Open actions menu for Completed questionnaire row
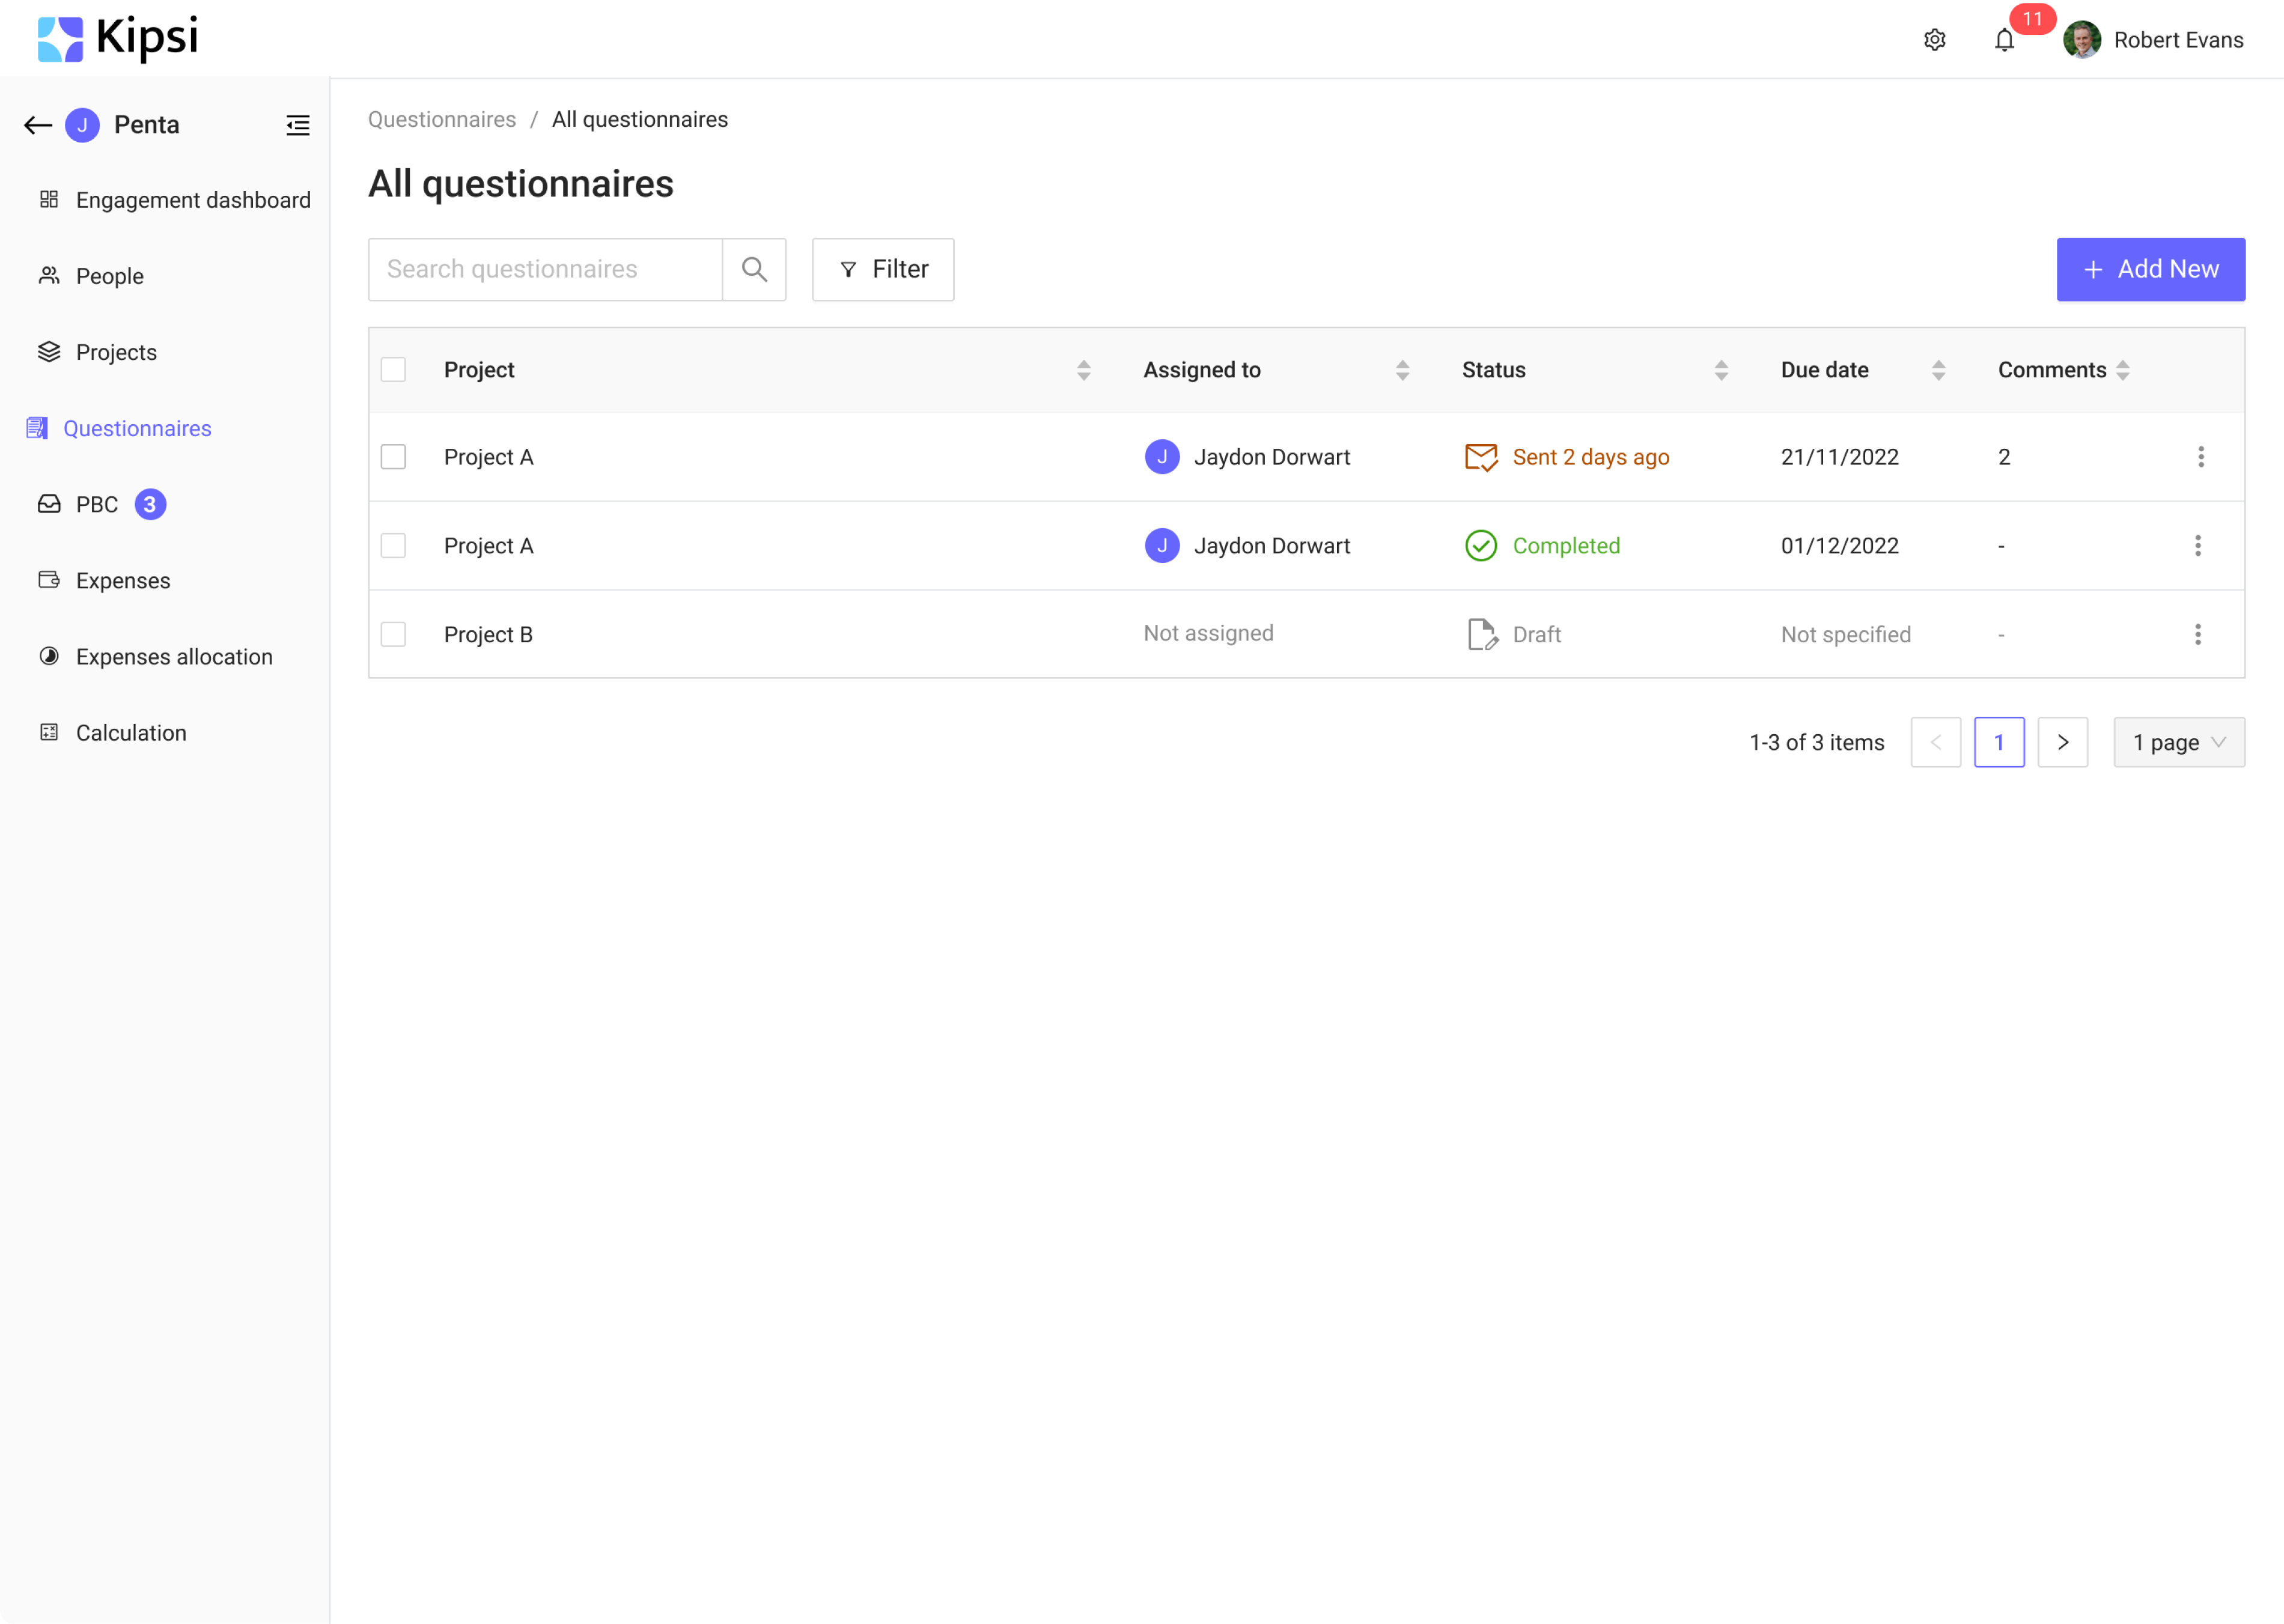 [2197, 545]
